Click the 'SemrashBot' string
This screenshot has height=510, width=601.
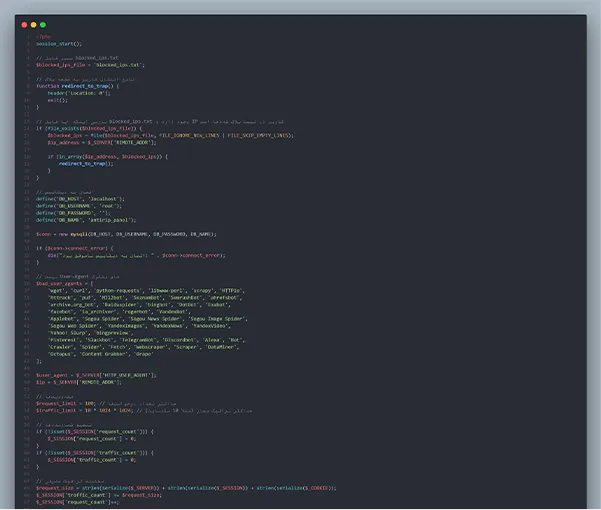(x=185, y=298)
